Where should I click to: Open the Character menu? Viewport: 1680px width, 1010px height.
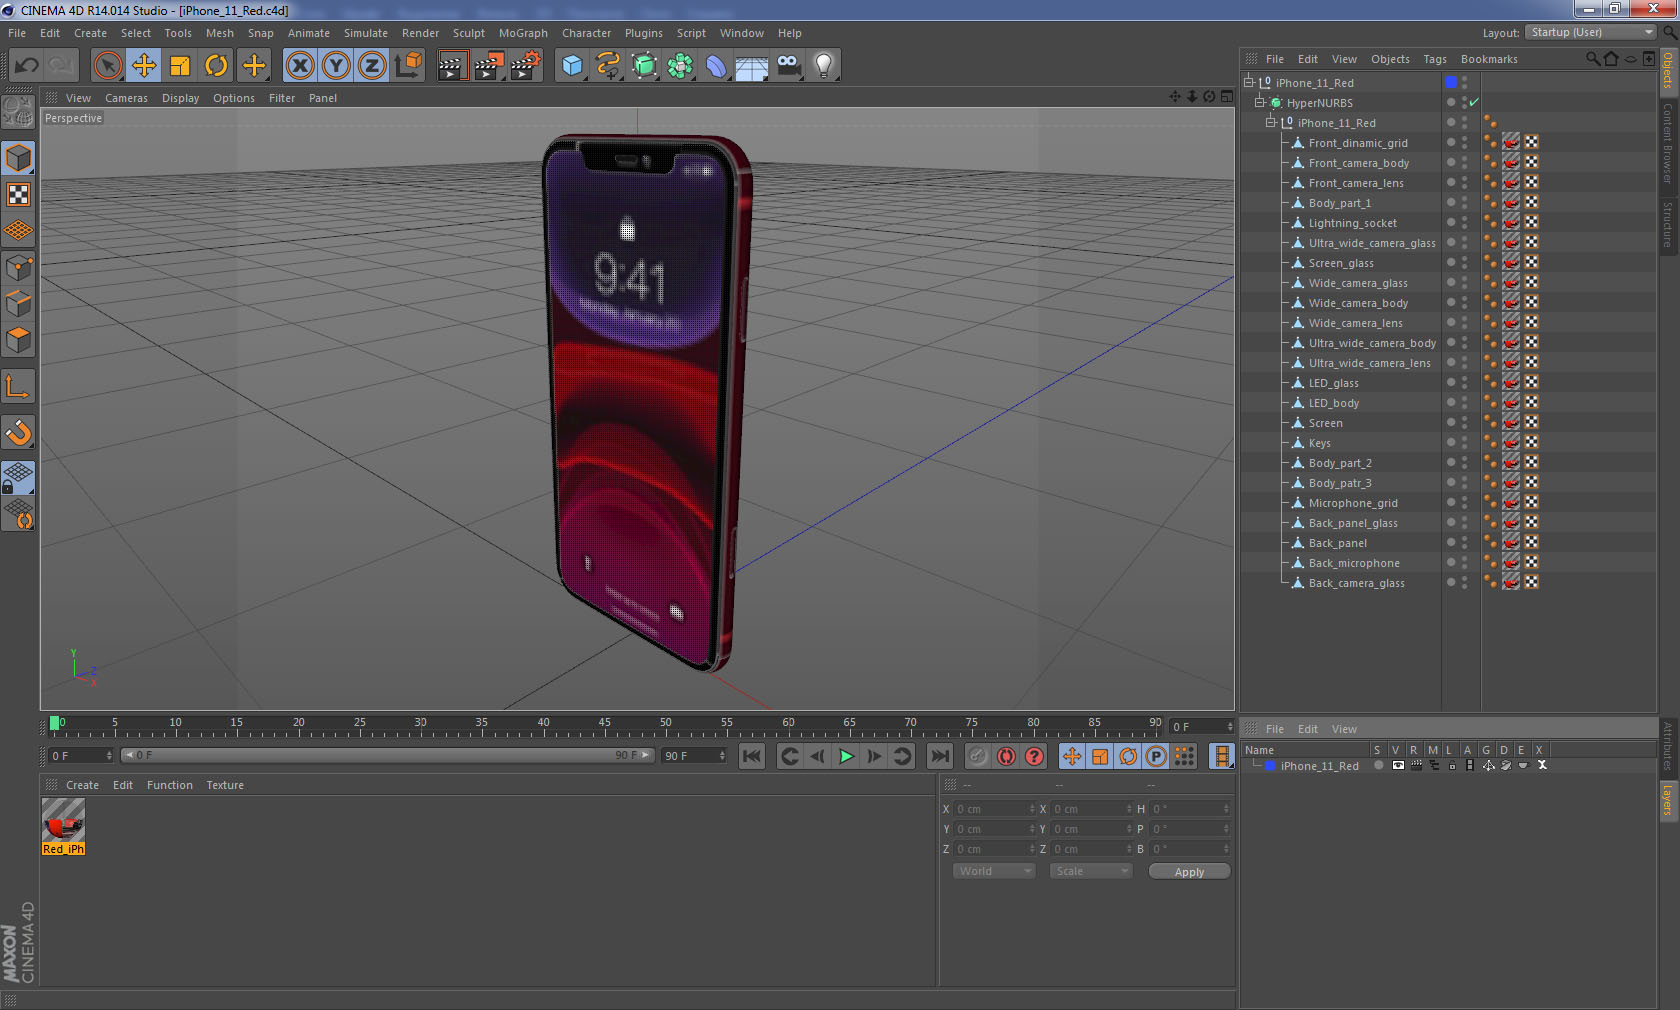point(586,33)
